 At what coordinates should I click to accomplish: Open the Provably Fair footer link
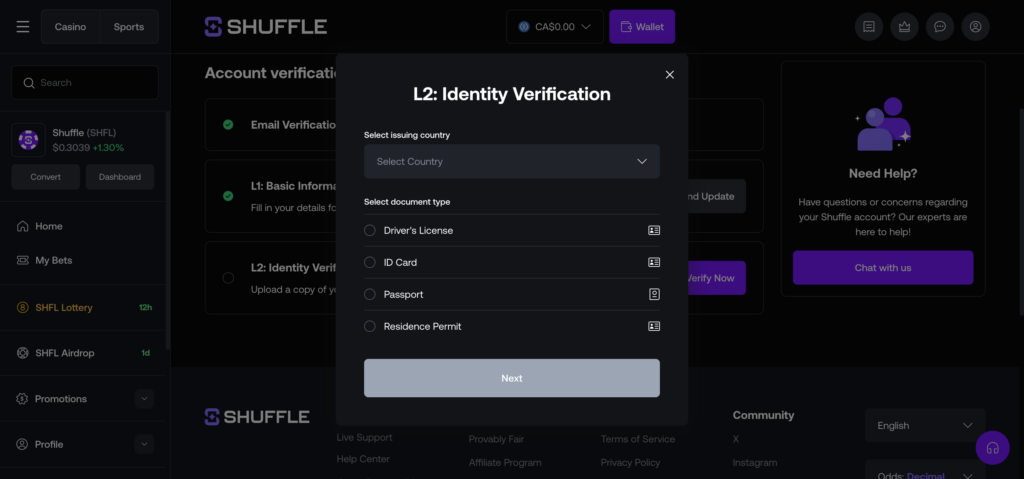coord(496,439)
